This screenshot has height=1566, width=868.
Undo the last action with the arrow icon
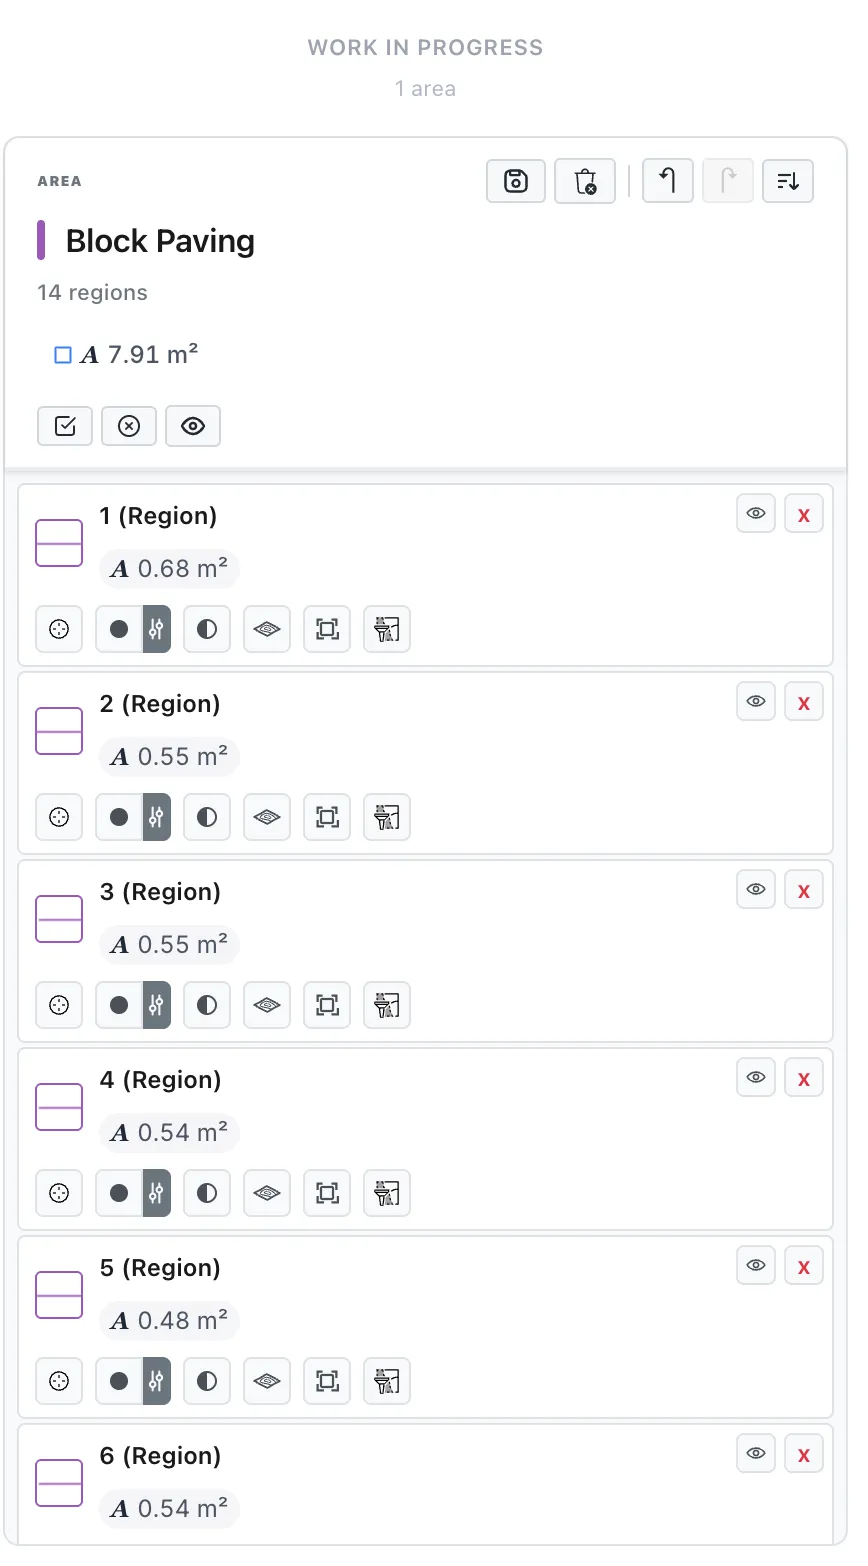tap(668, 181)
